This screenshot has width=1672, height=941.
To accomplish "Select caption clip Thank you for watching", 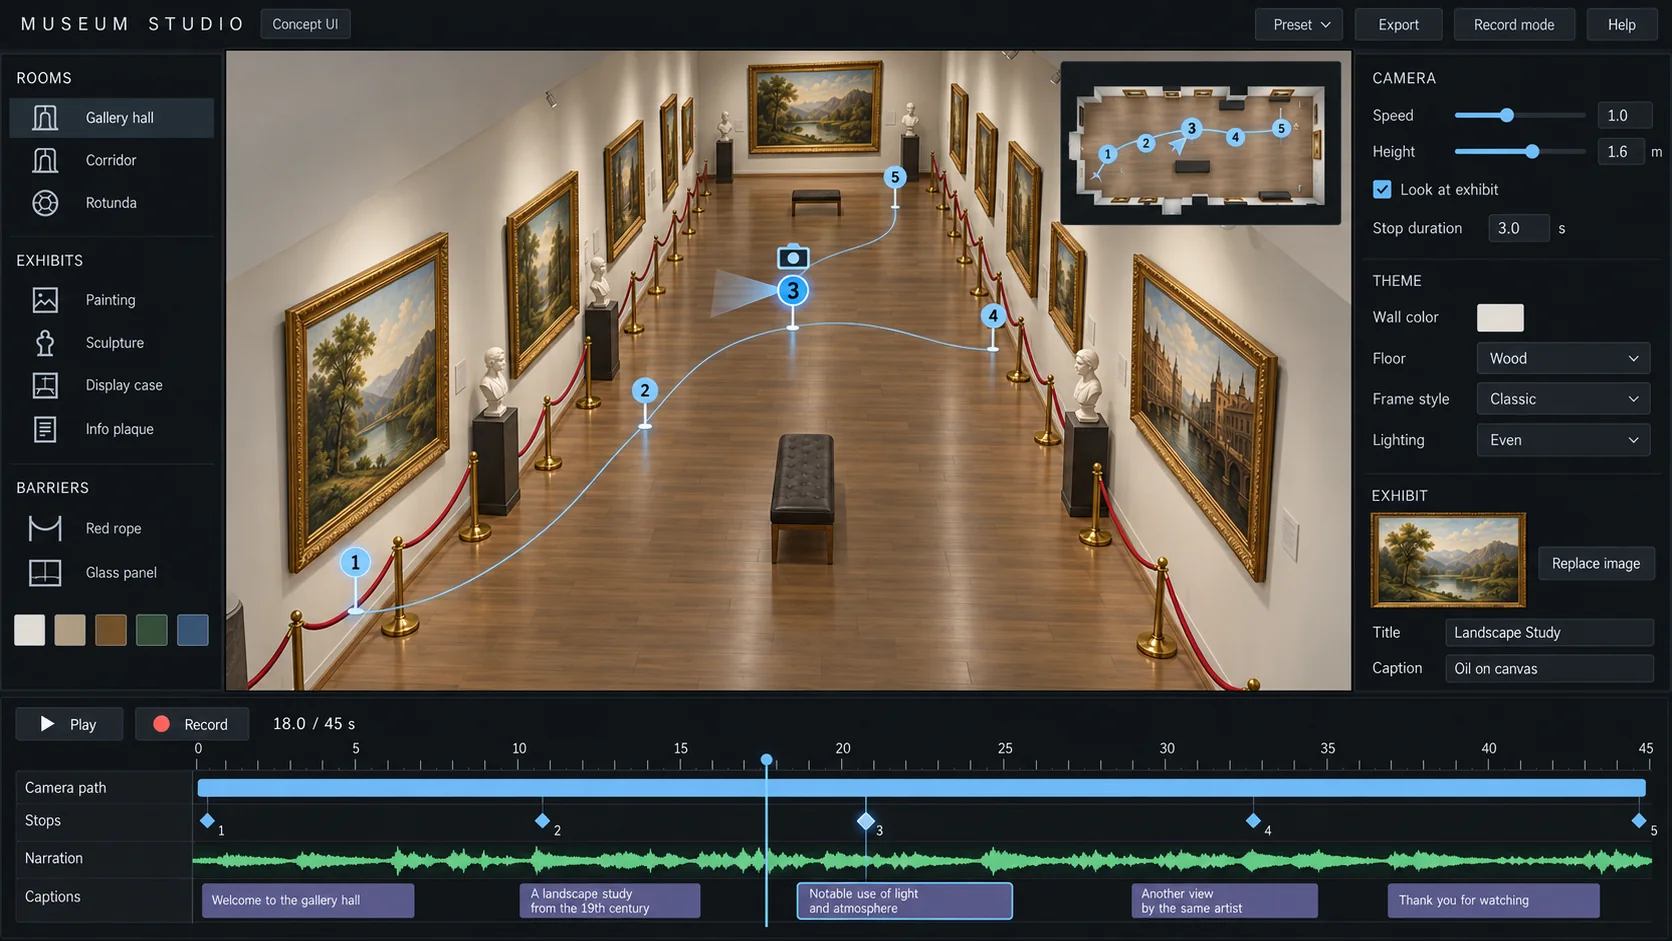I will [x=1493, y=900].
